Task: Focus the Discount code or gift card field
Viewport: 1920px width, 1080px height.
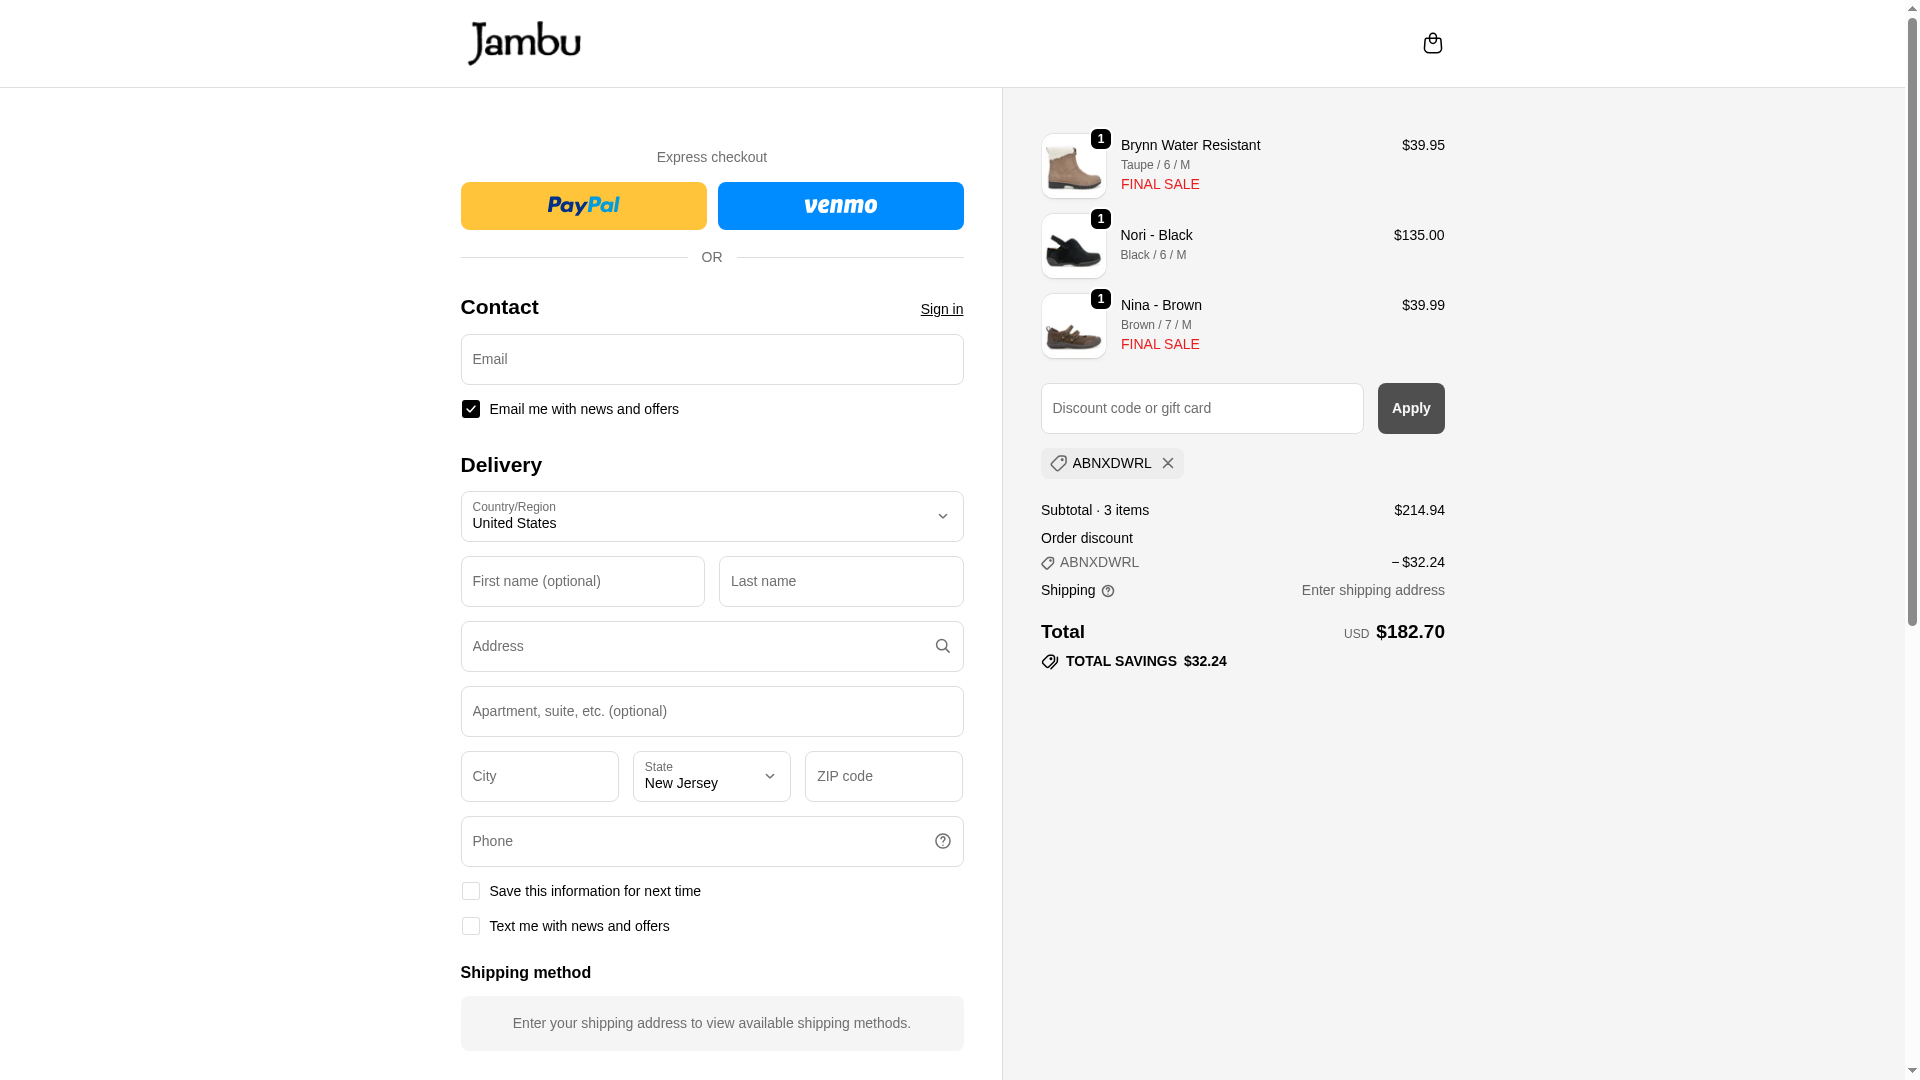Action: pyautogui.click(x=1201, y=408)
